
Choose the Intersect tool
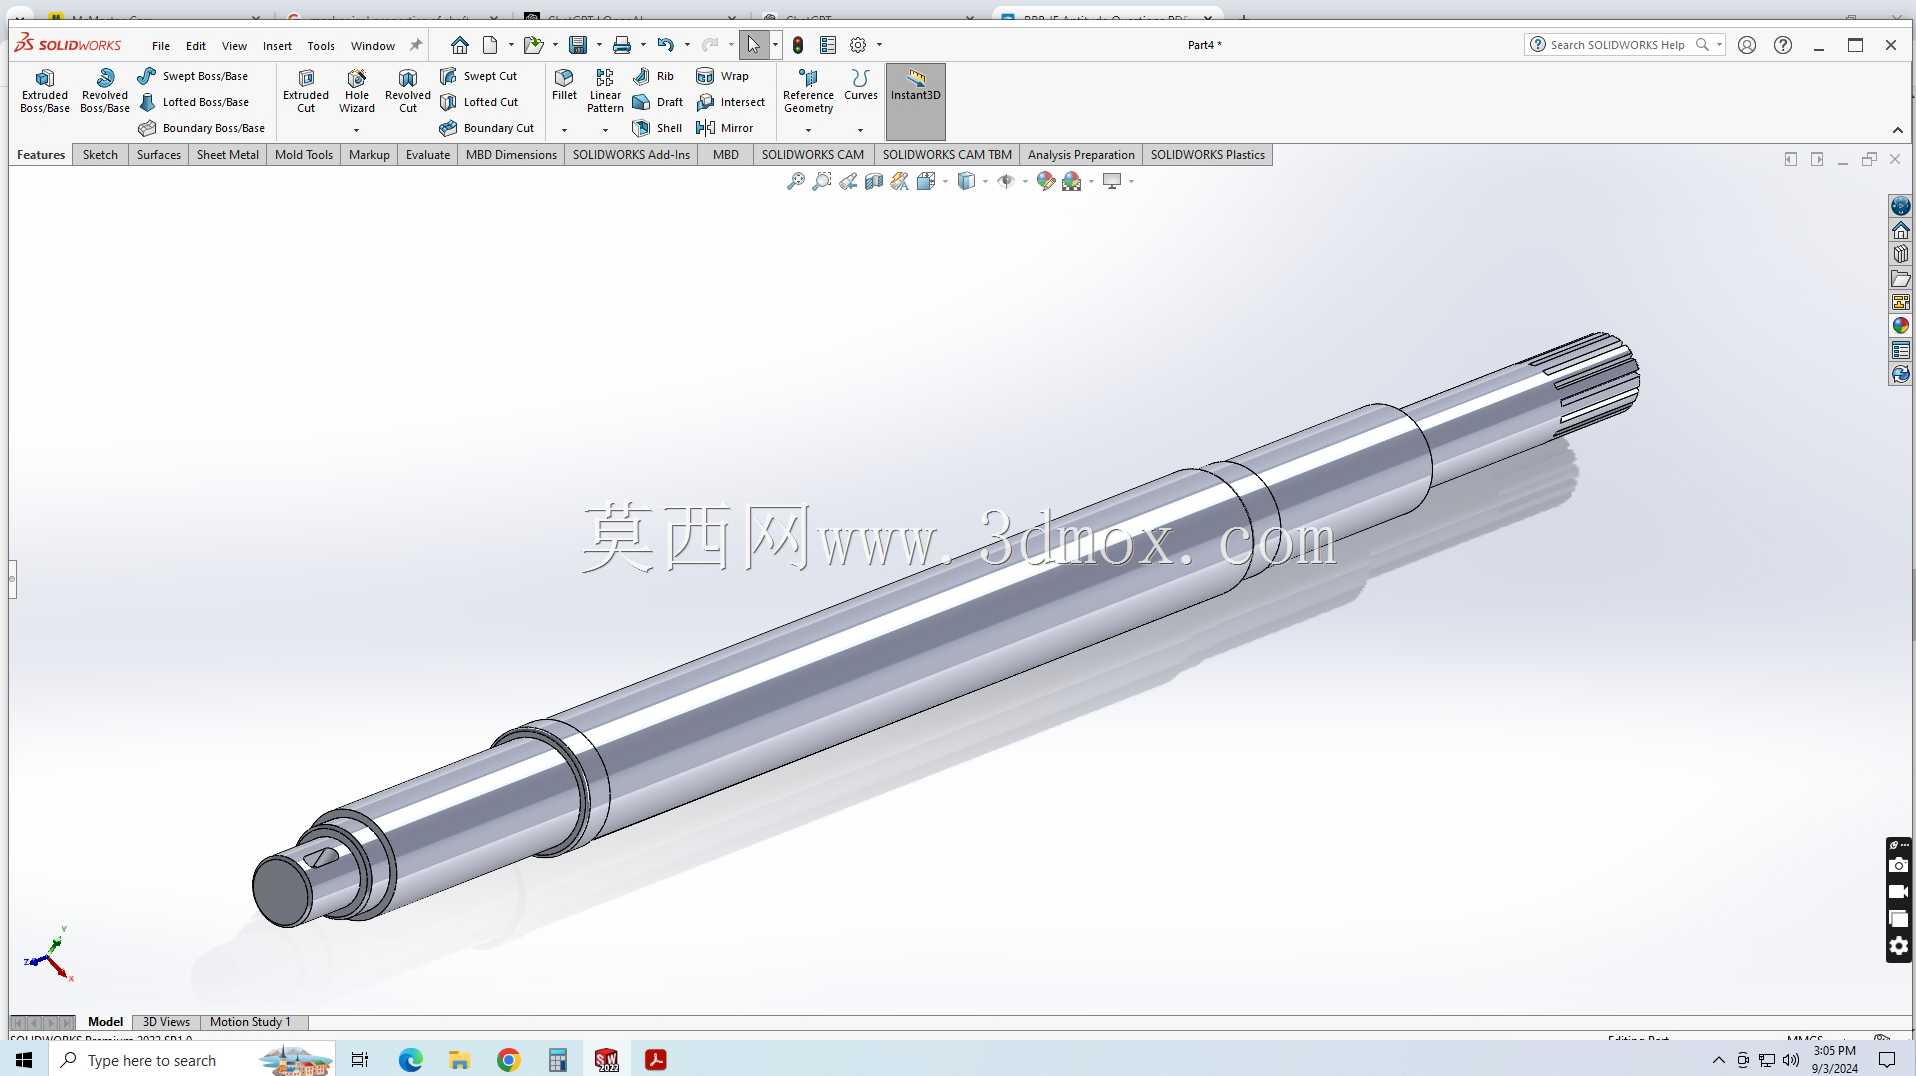click(730, 102)
